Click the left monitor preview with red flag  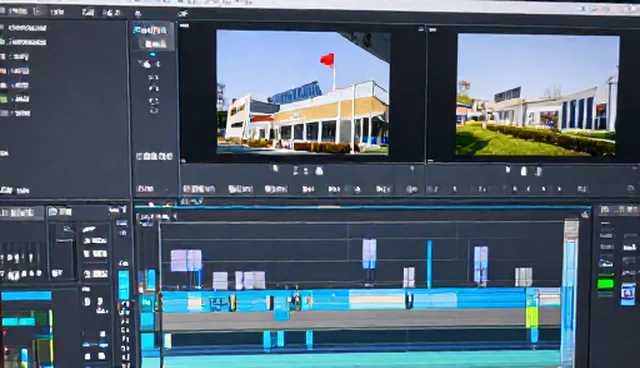click(x=303, y=92)
